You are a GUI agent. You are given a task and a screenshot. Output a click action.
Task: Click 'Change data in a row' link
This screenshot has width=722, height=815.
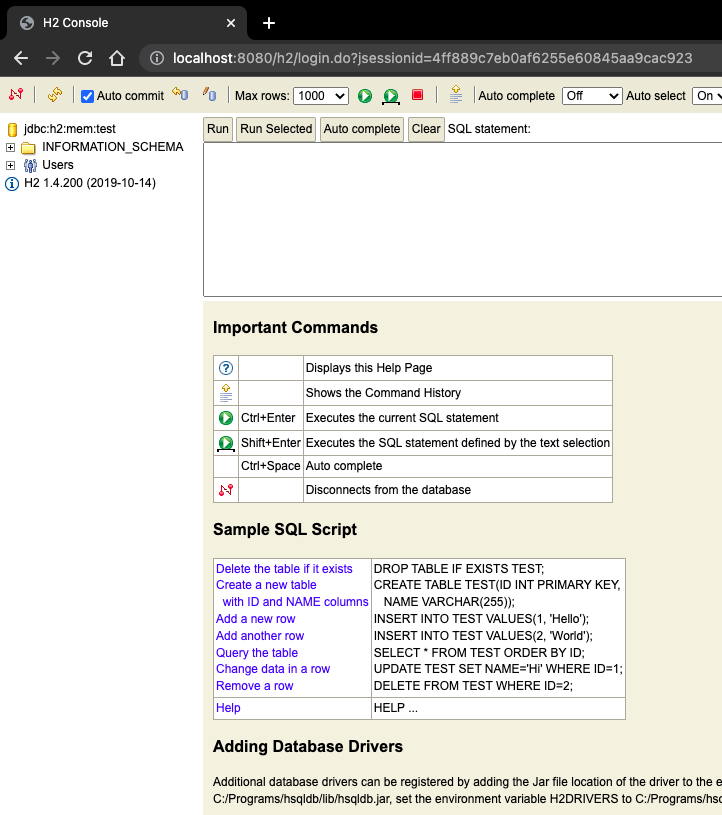tap(273, 669)
